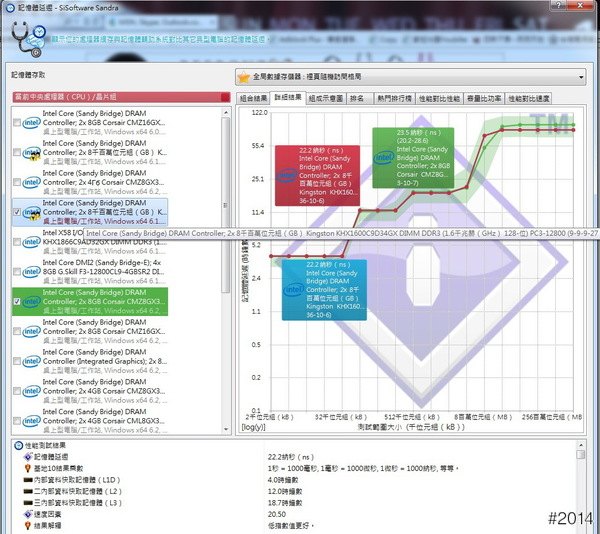
Task: Click the Intel icon of the Intel X58 I/O row
Action: click(31, 242)
